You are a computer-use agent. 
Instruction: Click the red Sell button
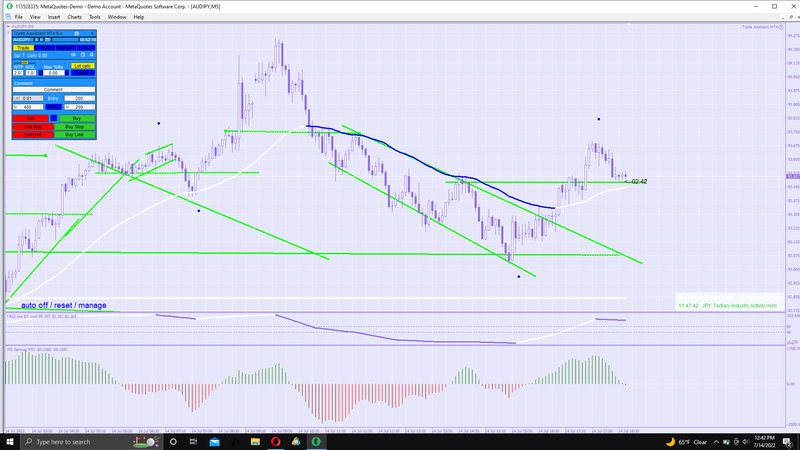point(31,118)
